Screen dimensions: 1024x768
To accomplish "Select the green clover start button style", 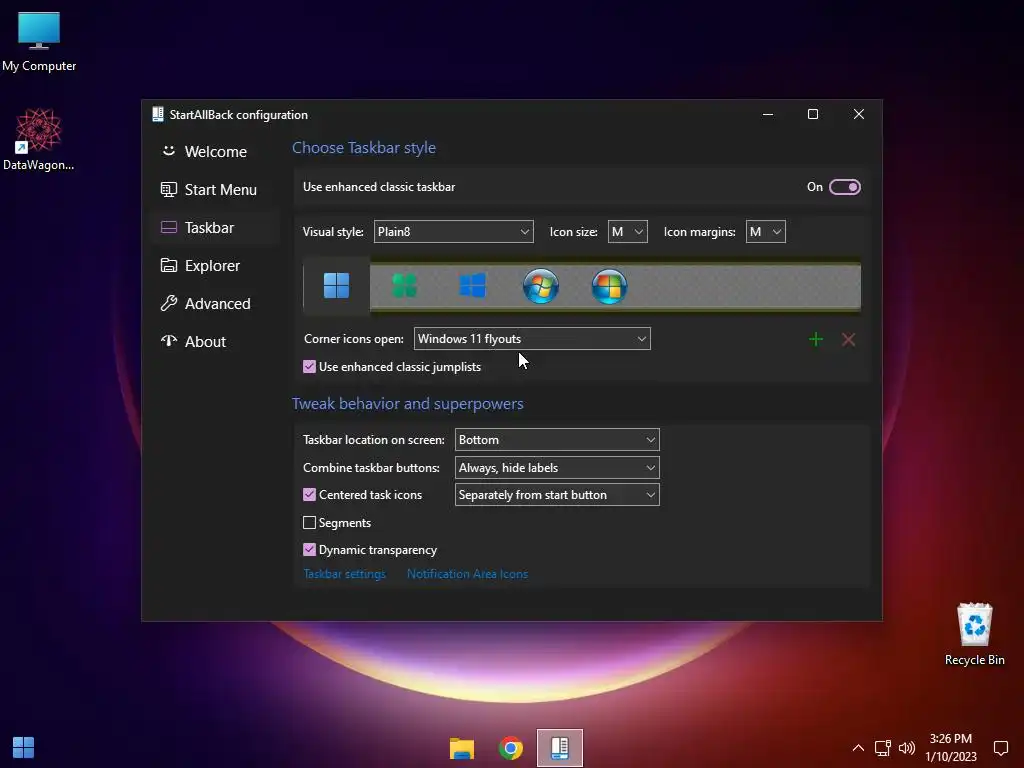I will [x=404, y=285].
